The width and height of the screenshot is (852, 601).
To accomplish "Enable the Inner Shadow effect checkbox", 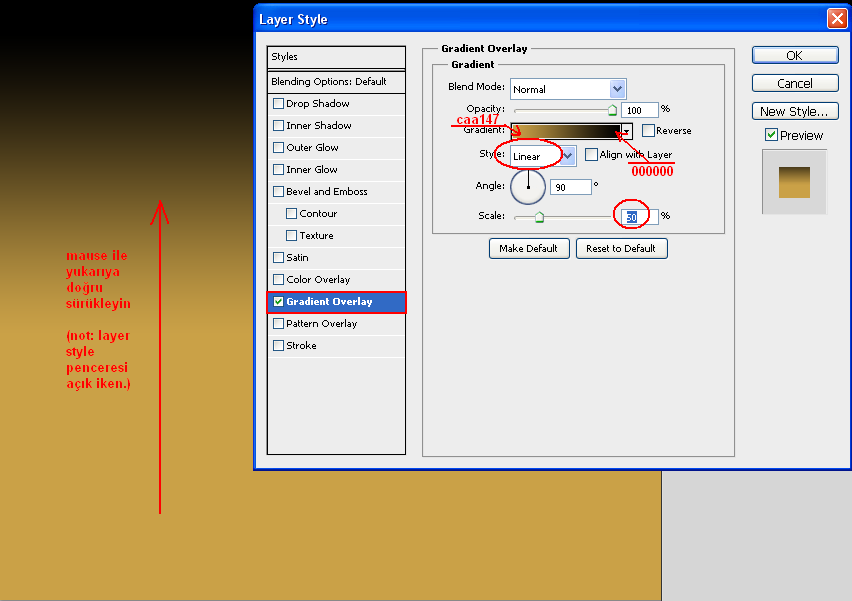I will point(278,126).
